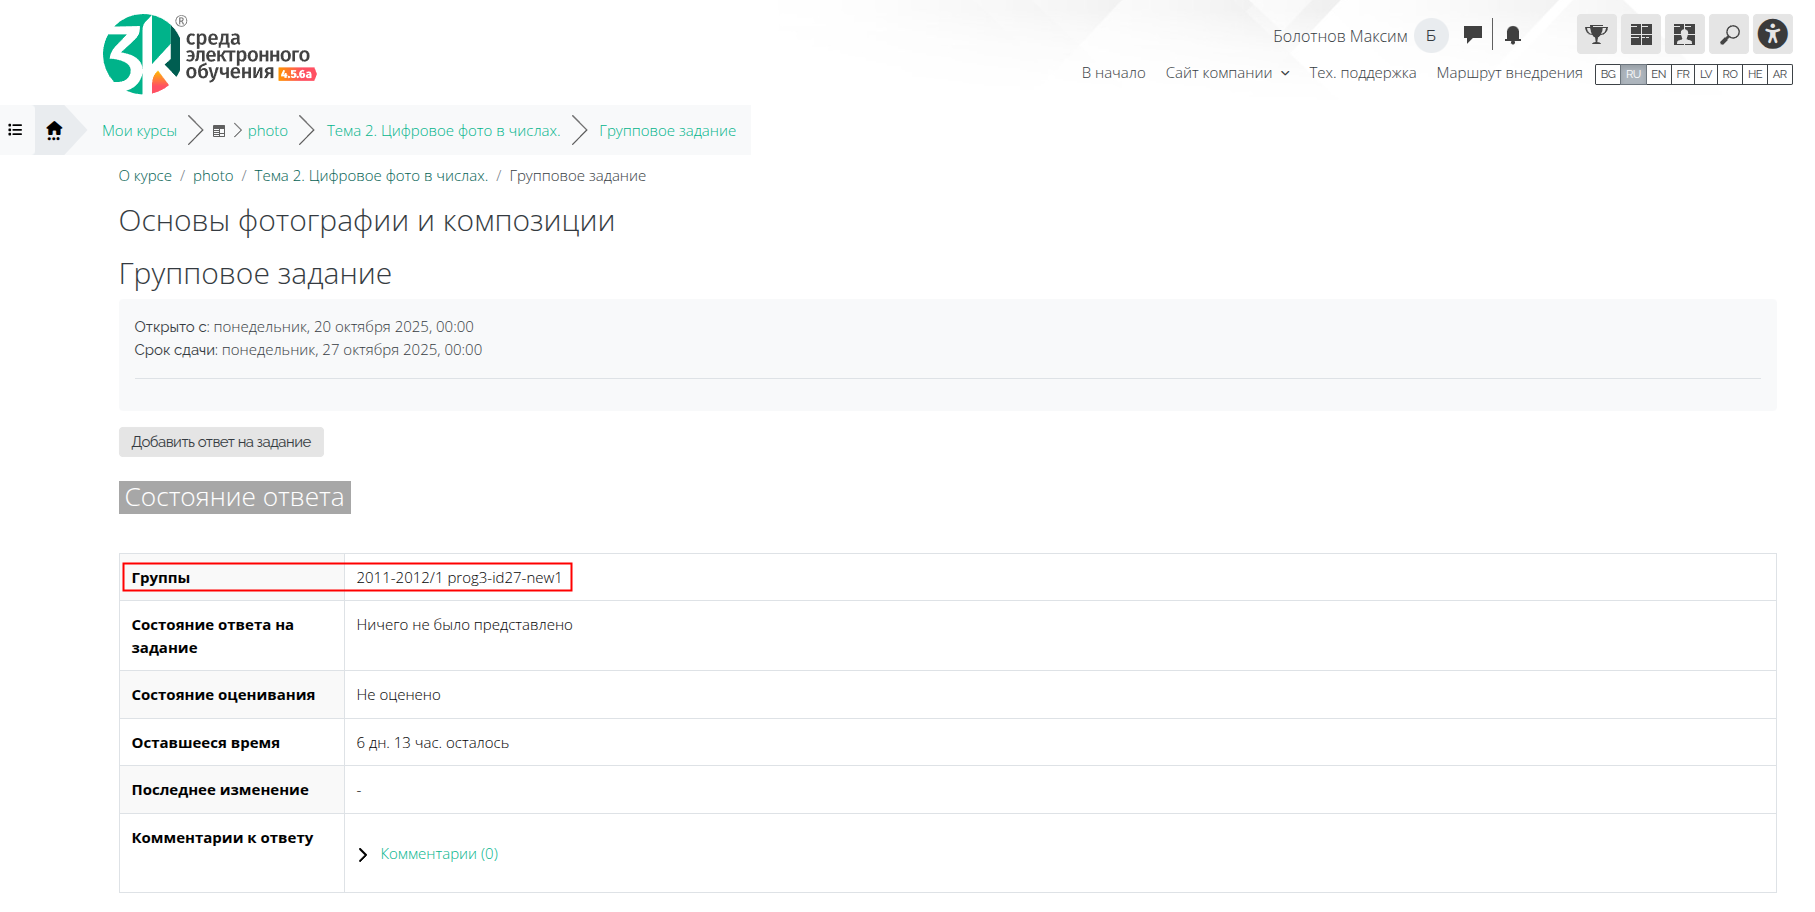Open the navigation drawer list icon
Screen dimensions: 1815x912
click(16, 130)
